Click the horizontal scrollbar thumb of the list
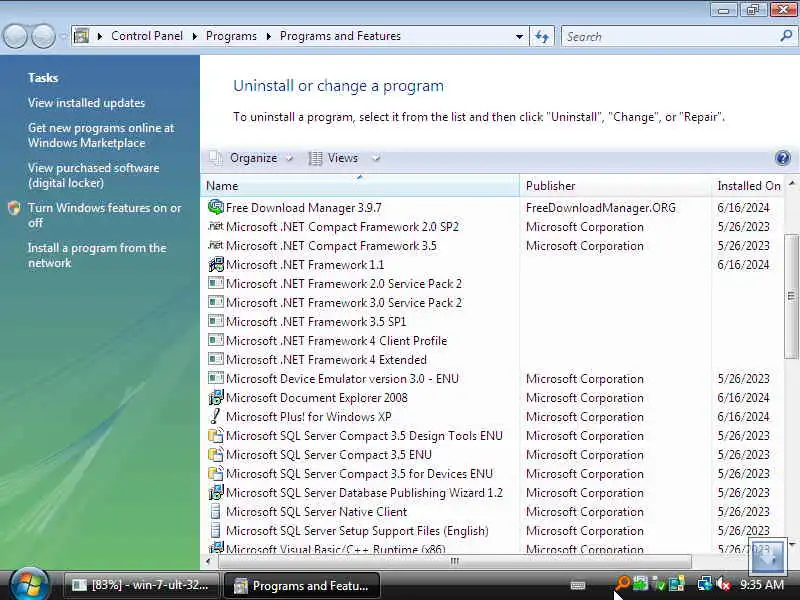This screenshot has height=600, width=800. (x=455, y=561)
